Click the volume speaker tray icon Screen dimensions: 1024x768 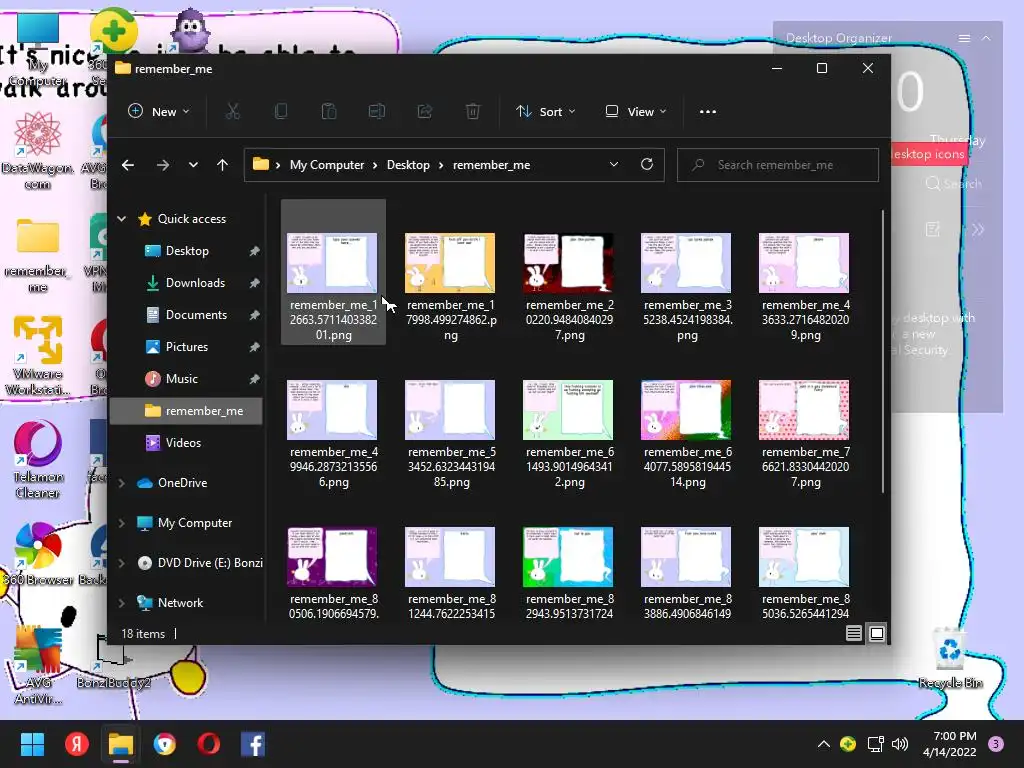coord(900,744)
